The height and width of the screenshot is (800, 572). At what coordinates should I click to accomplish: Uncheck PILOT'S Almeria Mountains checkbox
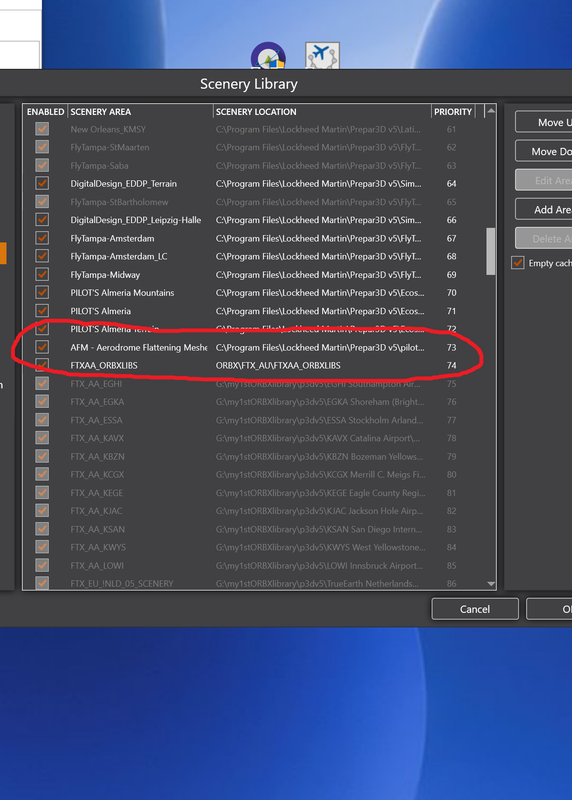pyautogui.click(x=42, y=292)
